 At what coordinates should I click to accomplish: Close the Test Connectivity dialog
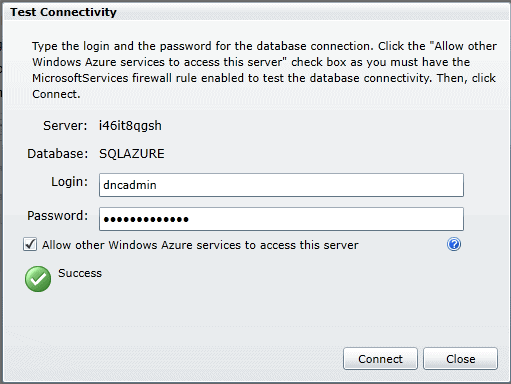coord(461,359)
